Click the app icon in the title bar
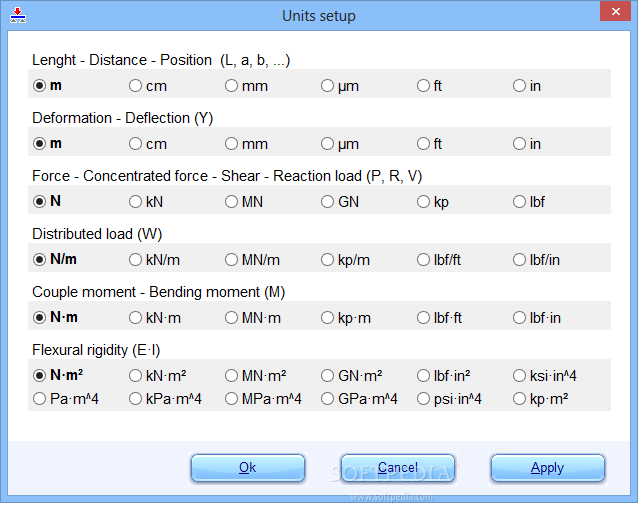Viewport: 638px width, 515px height. coord(18,15)
